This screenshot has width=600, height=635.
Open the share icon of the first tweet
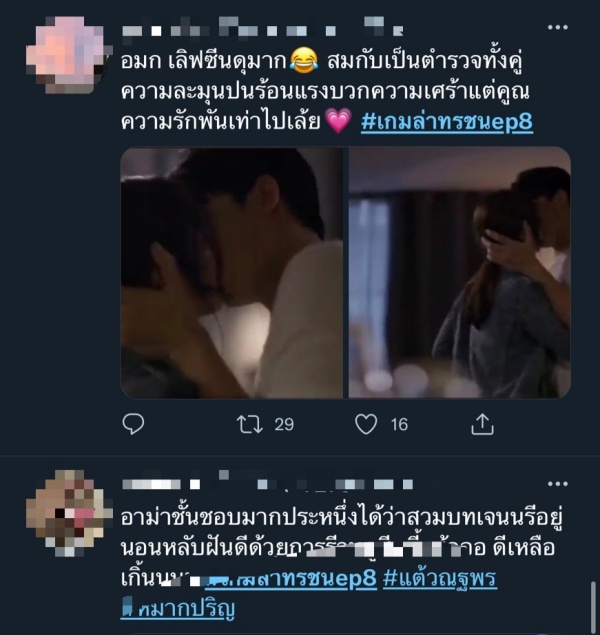[x=482, y=424]
